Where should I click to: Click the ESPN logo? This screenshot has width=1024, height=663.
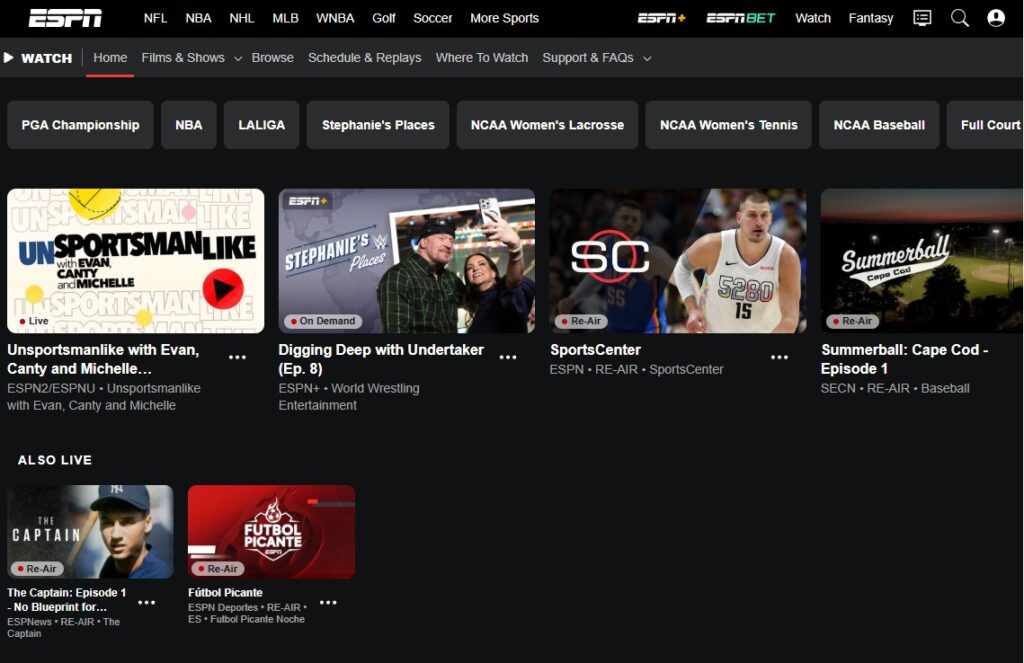click(x=65, y=18)
